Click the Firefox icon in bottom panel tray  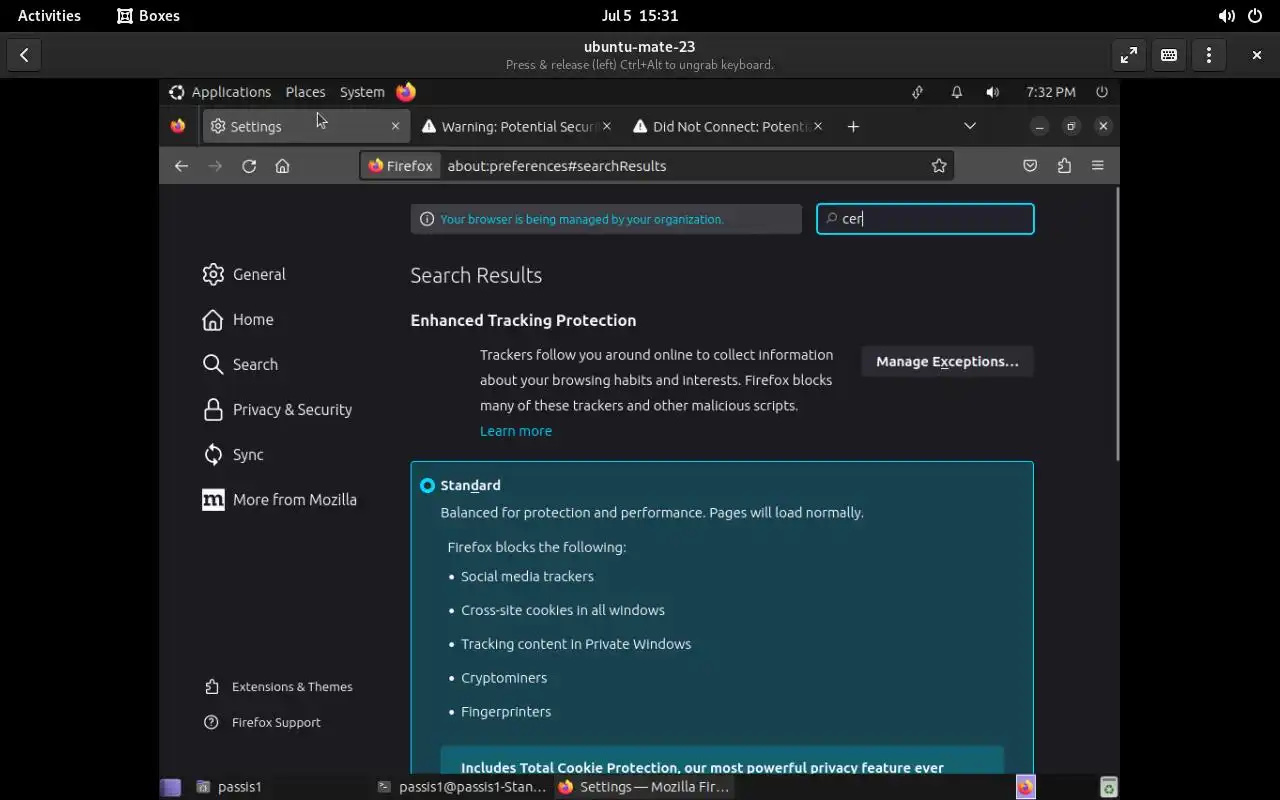click(x=1026, y=787)
